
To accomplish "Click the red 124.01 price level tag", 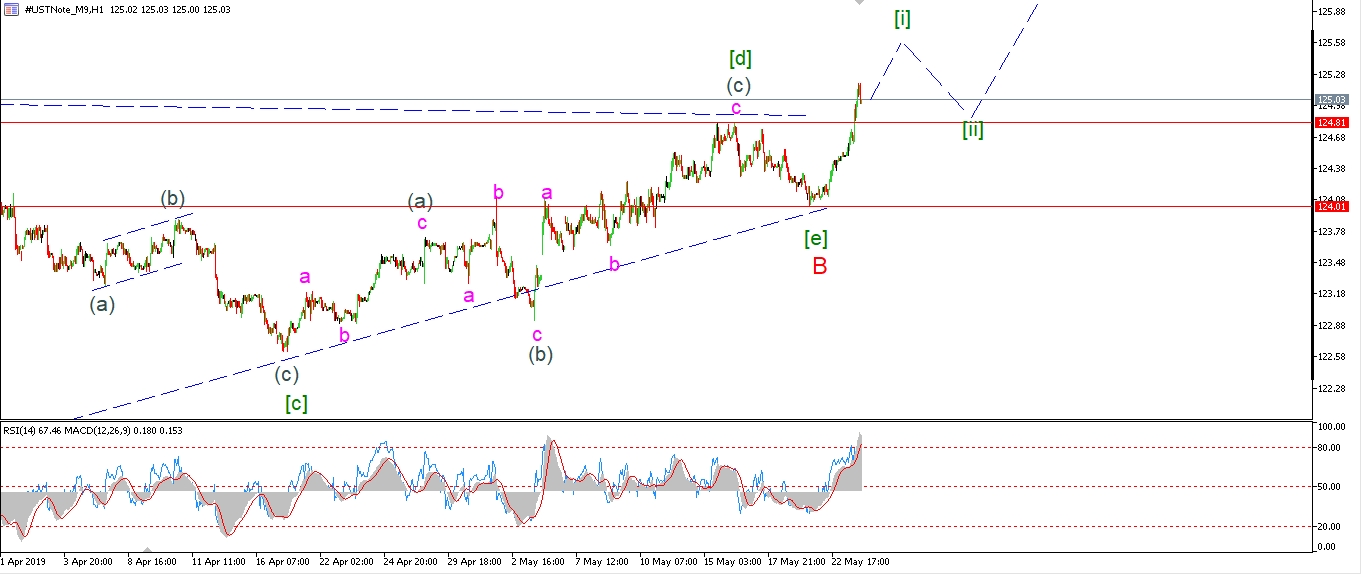I will (1331, 206).
